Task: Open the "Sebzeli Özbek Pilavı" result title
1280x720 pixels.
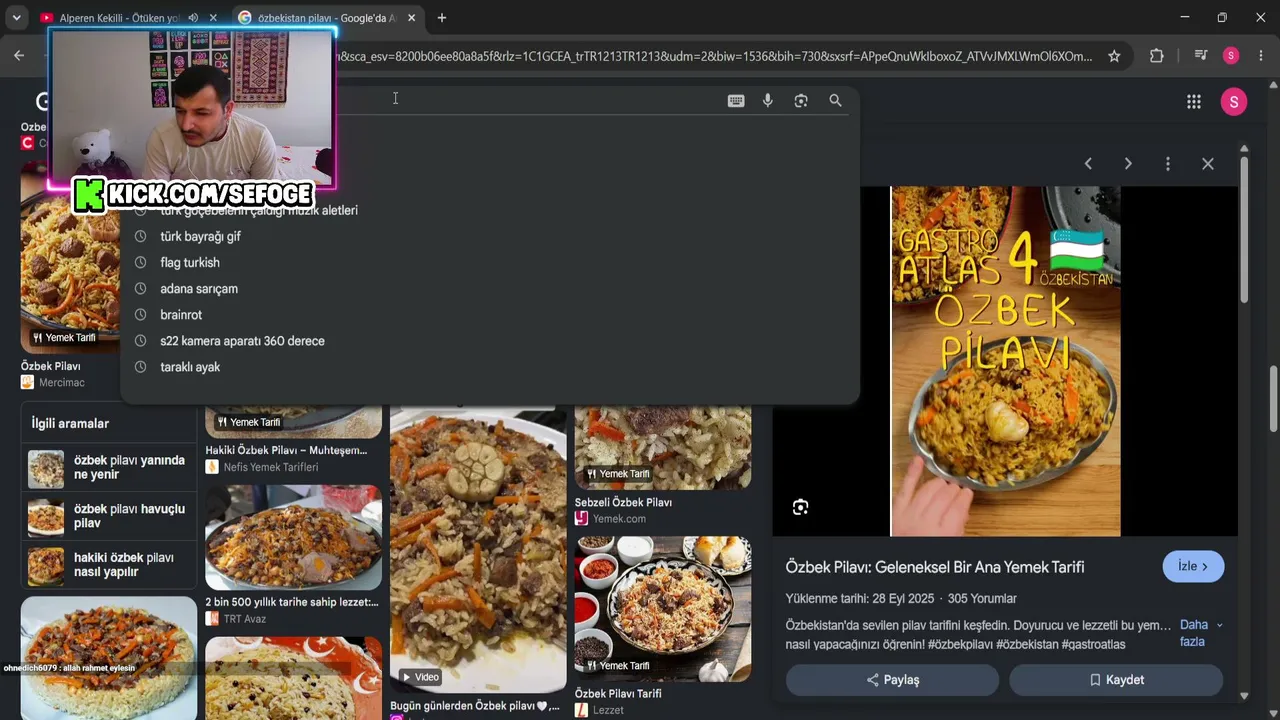Action: [x=623, y=502]
